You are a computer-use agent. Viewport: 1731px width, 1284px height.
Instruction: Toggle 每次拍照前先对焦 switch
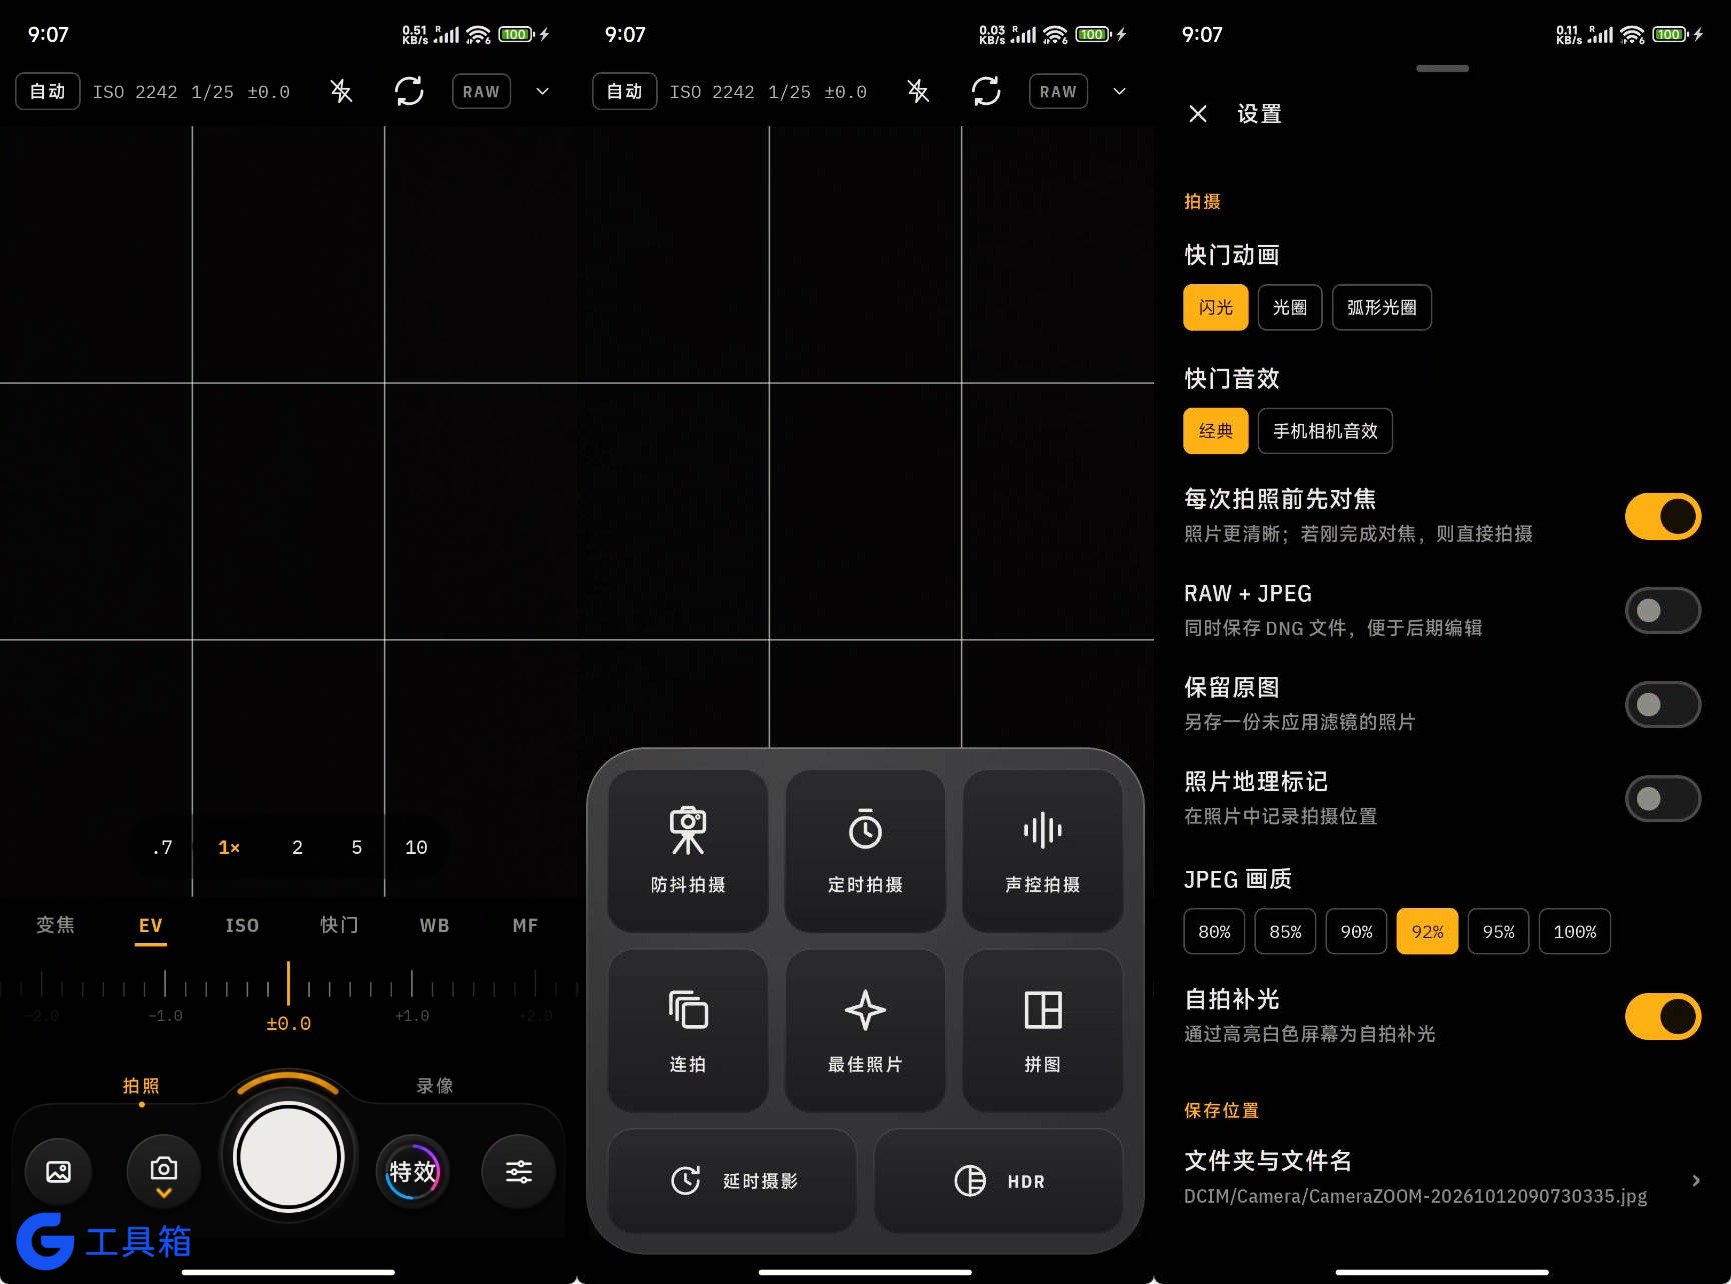click(x=1662, y=516)
